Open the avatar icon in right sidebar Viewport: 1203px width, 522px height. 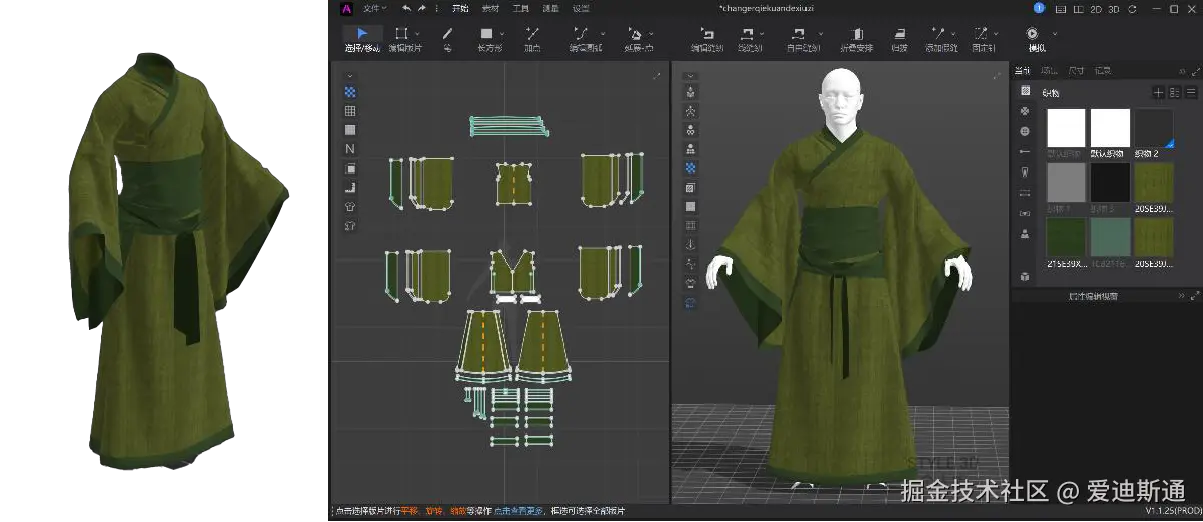tap(1025, 234)
